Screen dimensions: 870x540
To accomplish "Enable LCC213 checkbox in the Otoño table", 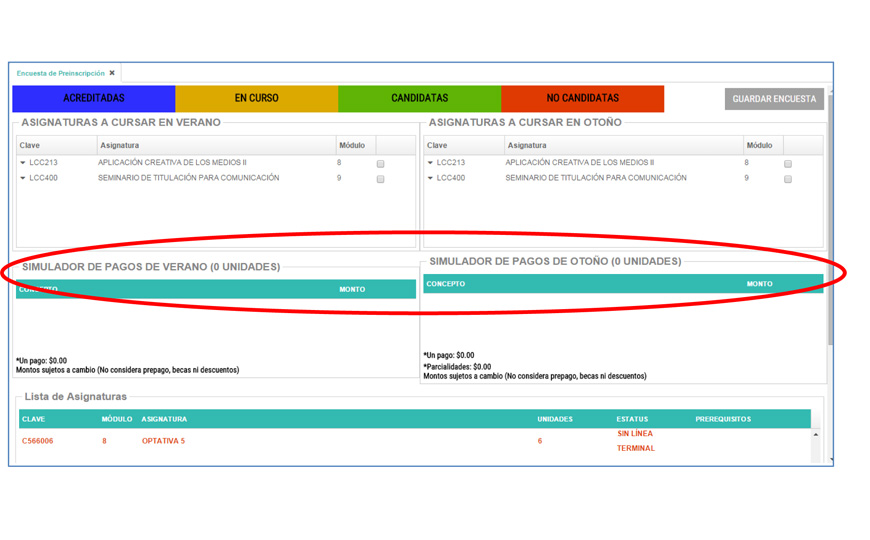I will click(788, 163).
